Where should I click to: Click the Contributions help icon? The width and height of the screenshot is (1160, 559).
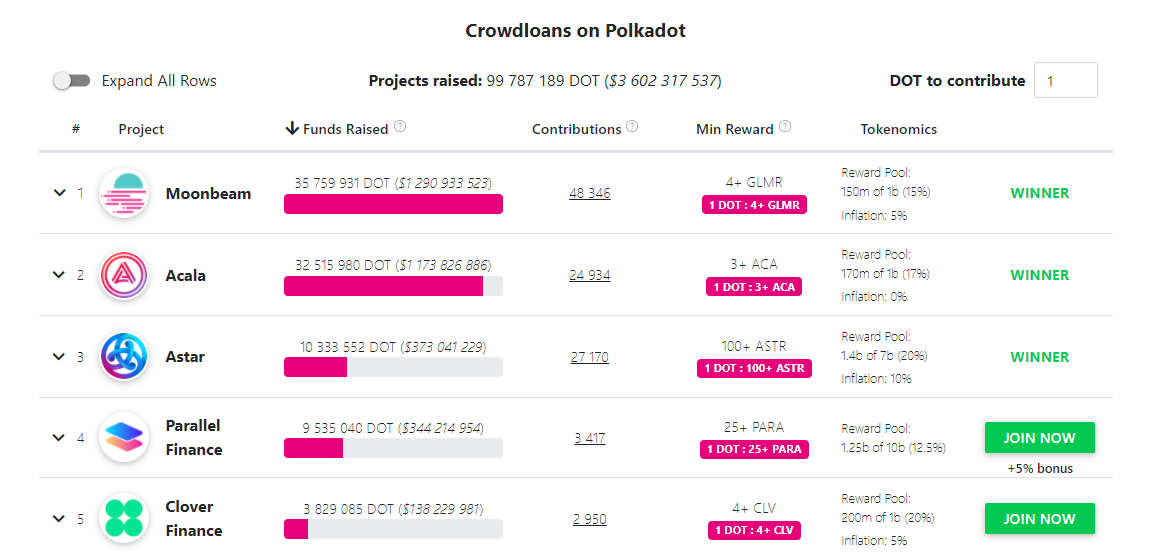click(x=632, y=127)
